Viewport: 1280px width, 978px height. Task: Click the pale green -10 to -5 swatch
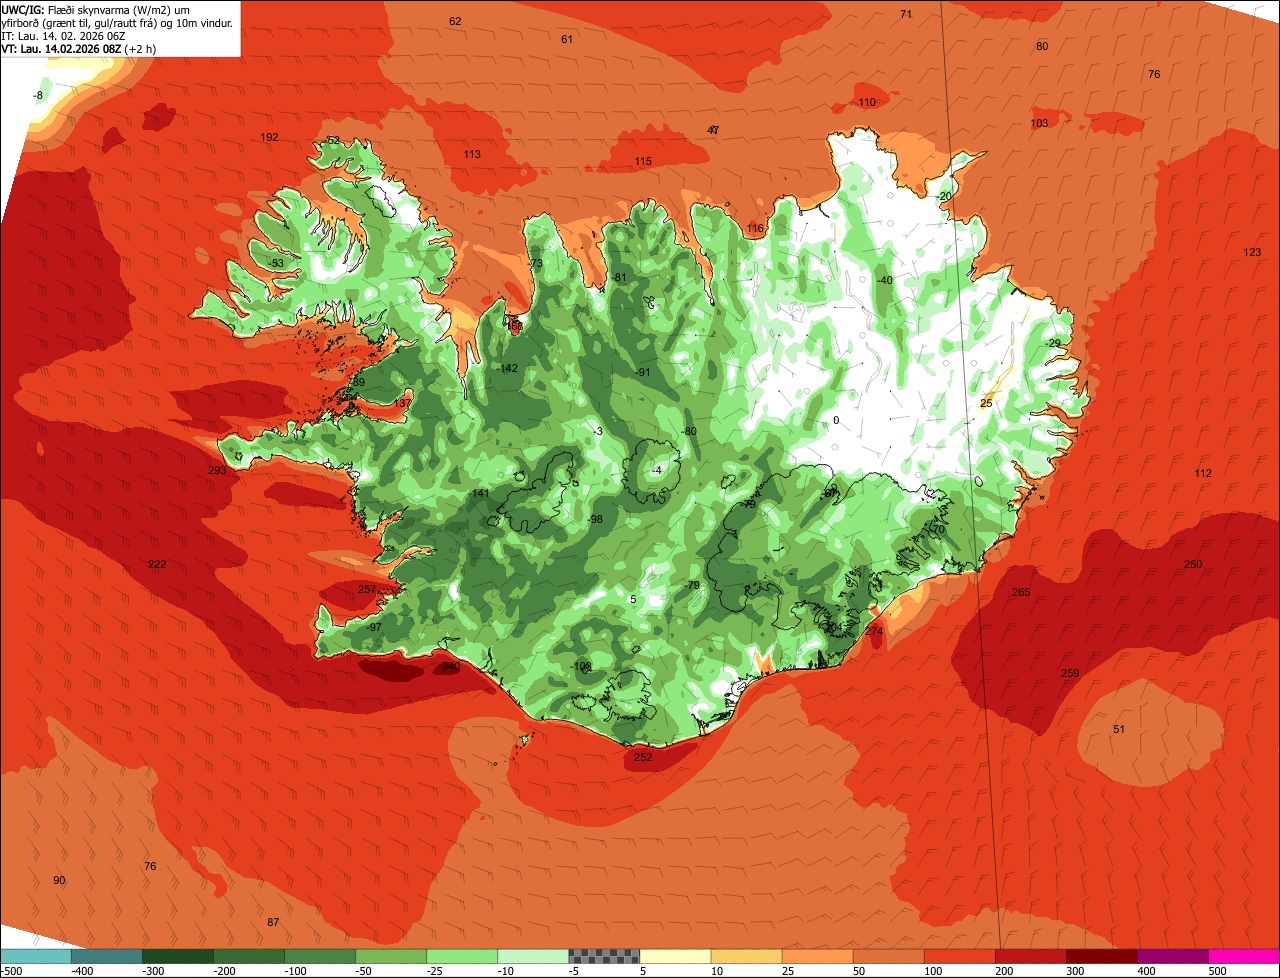[x=532, y=956]
